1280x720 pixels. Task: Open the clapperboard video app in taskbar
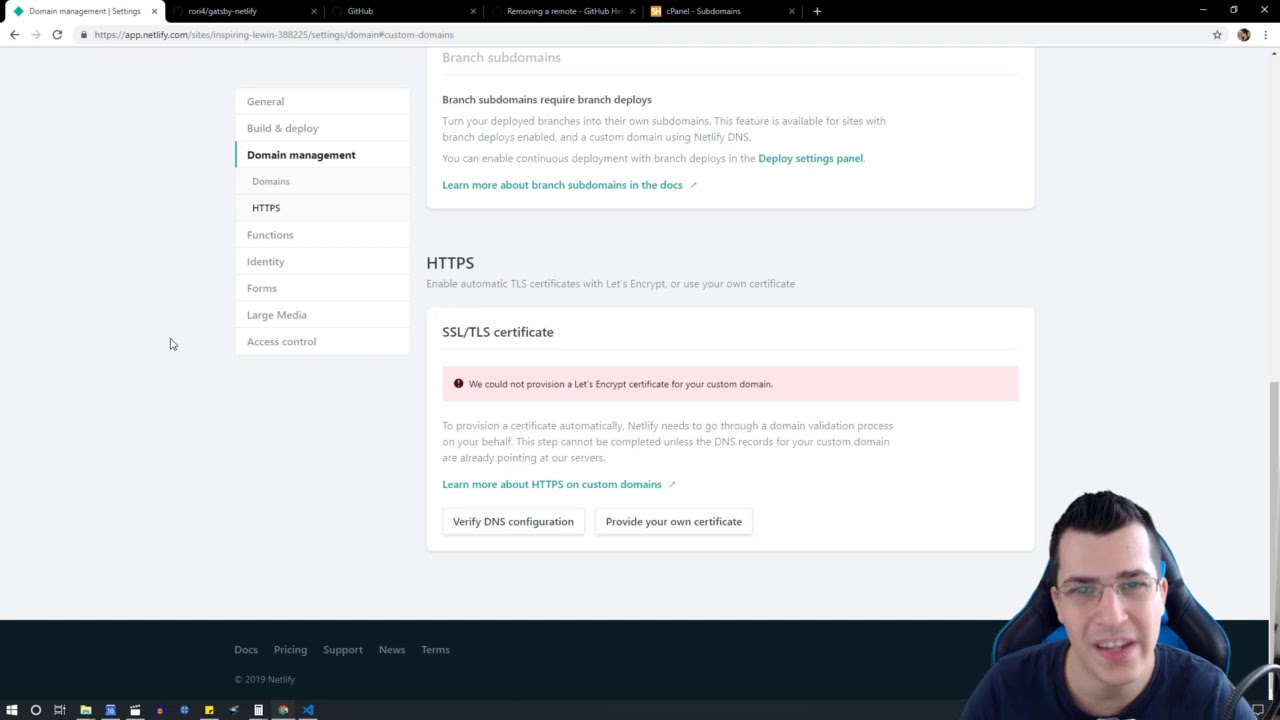tap(135, 710)
